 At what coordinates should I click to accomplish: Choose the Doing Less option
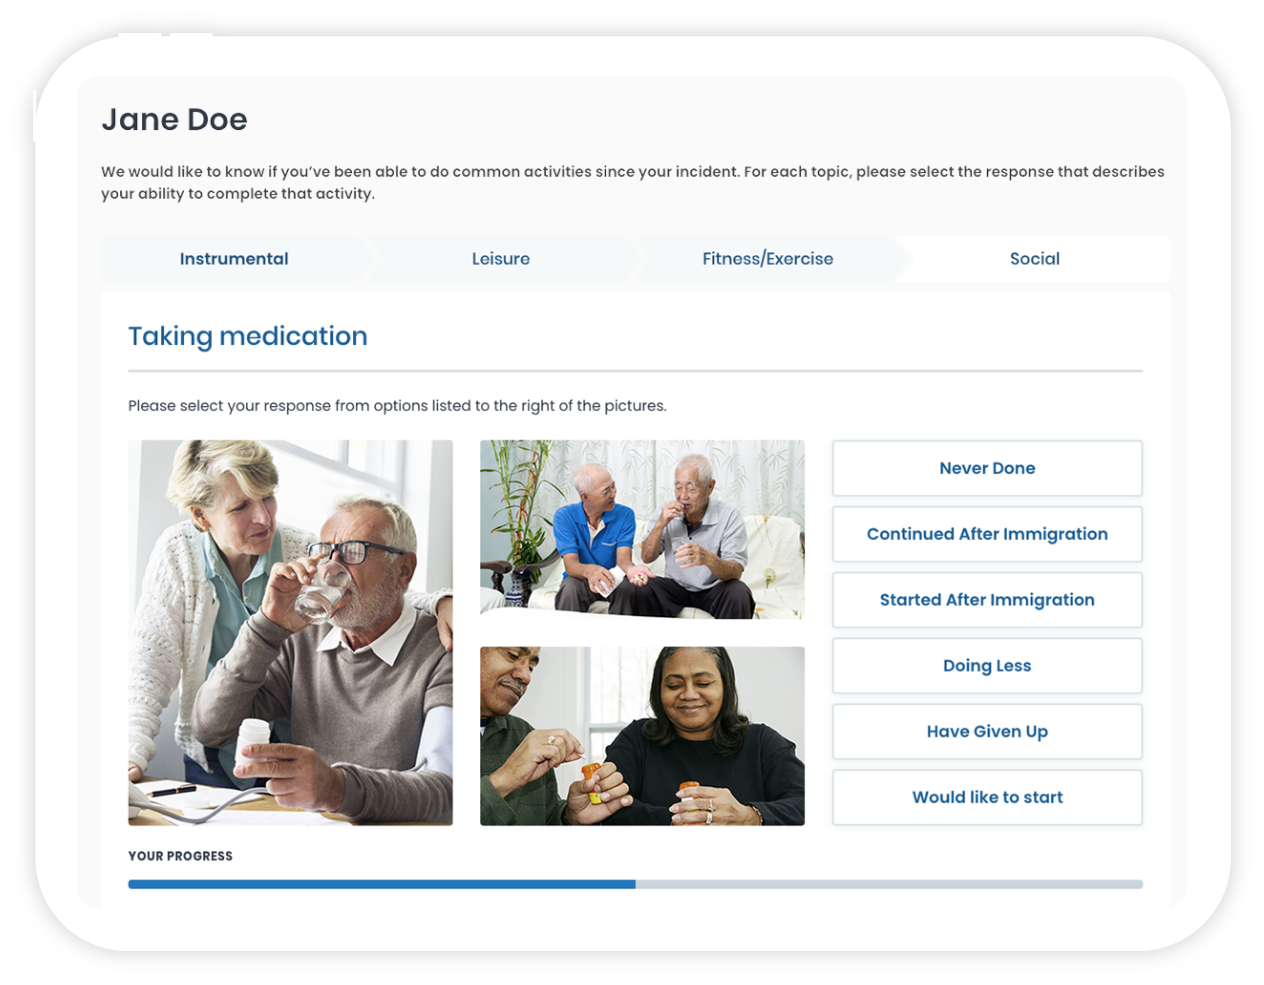point(987,666)
